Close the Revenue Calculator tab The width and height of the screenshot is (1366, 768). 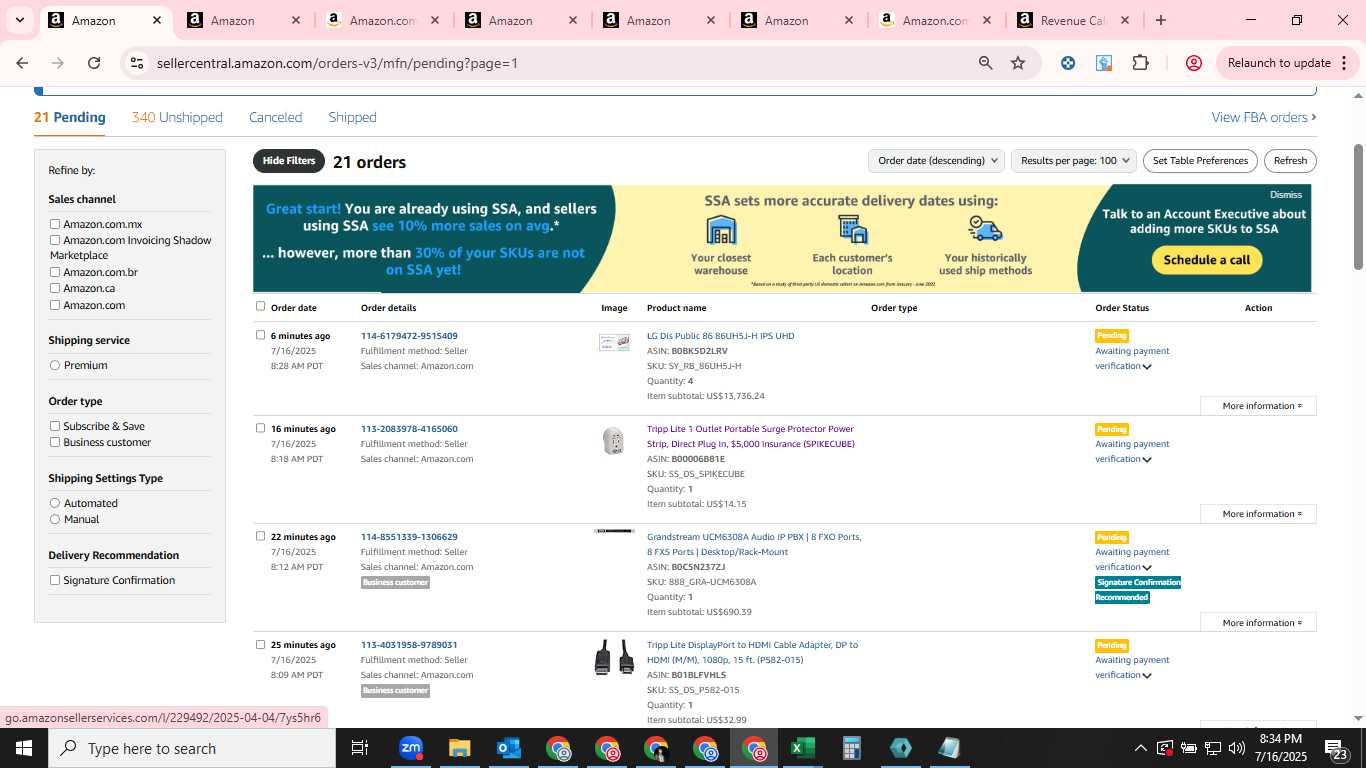[x=1124, y=20]
